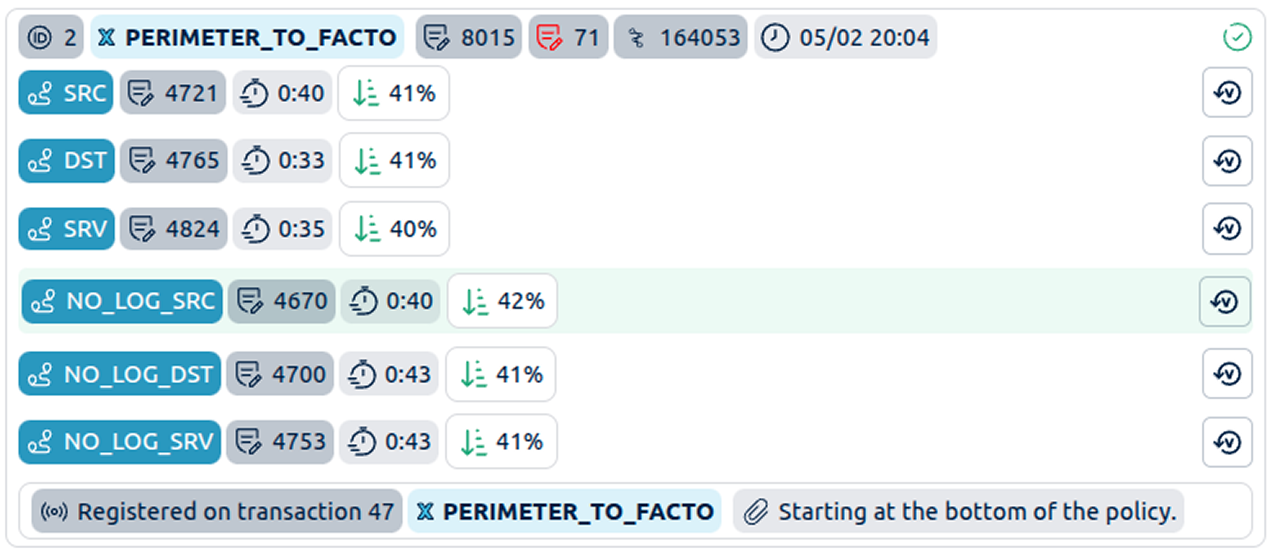Click the red 71 rules badge
This screenshot has width=1273, height=554.
pos(568,38)
